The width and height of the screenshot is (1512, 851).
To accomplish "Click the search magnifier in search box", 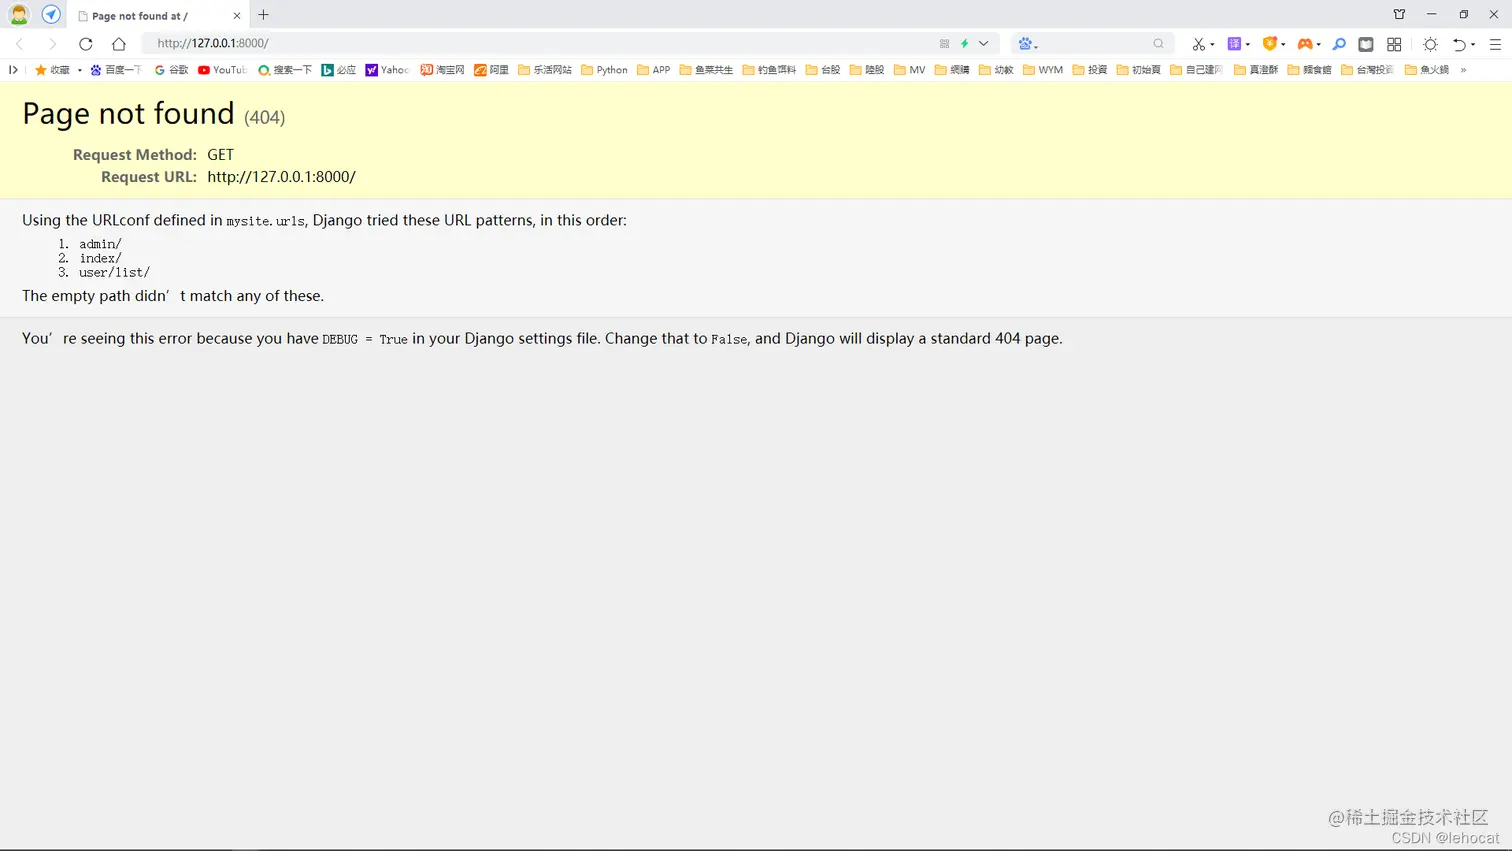I will (x=1158, y=44).
